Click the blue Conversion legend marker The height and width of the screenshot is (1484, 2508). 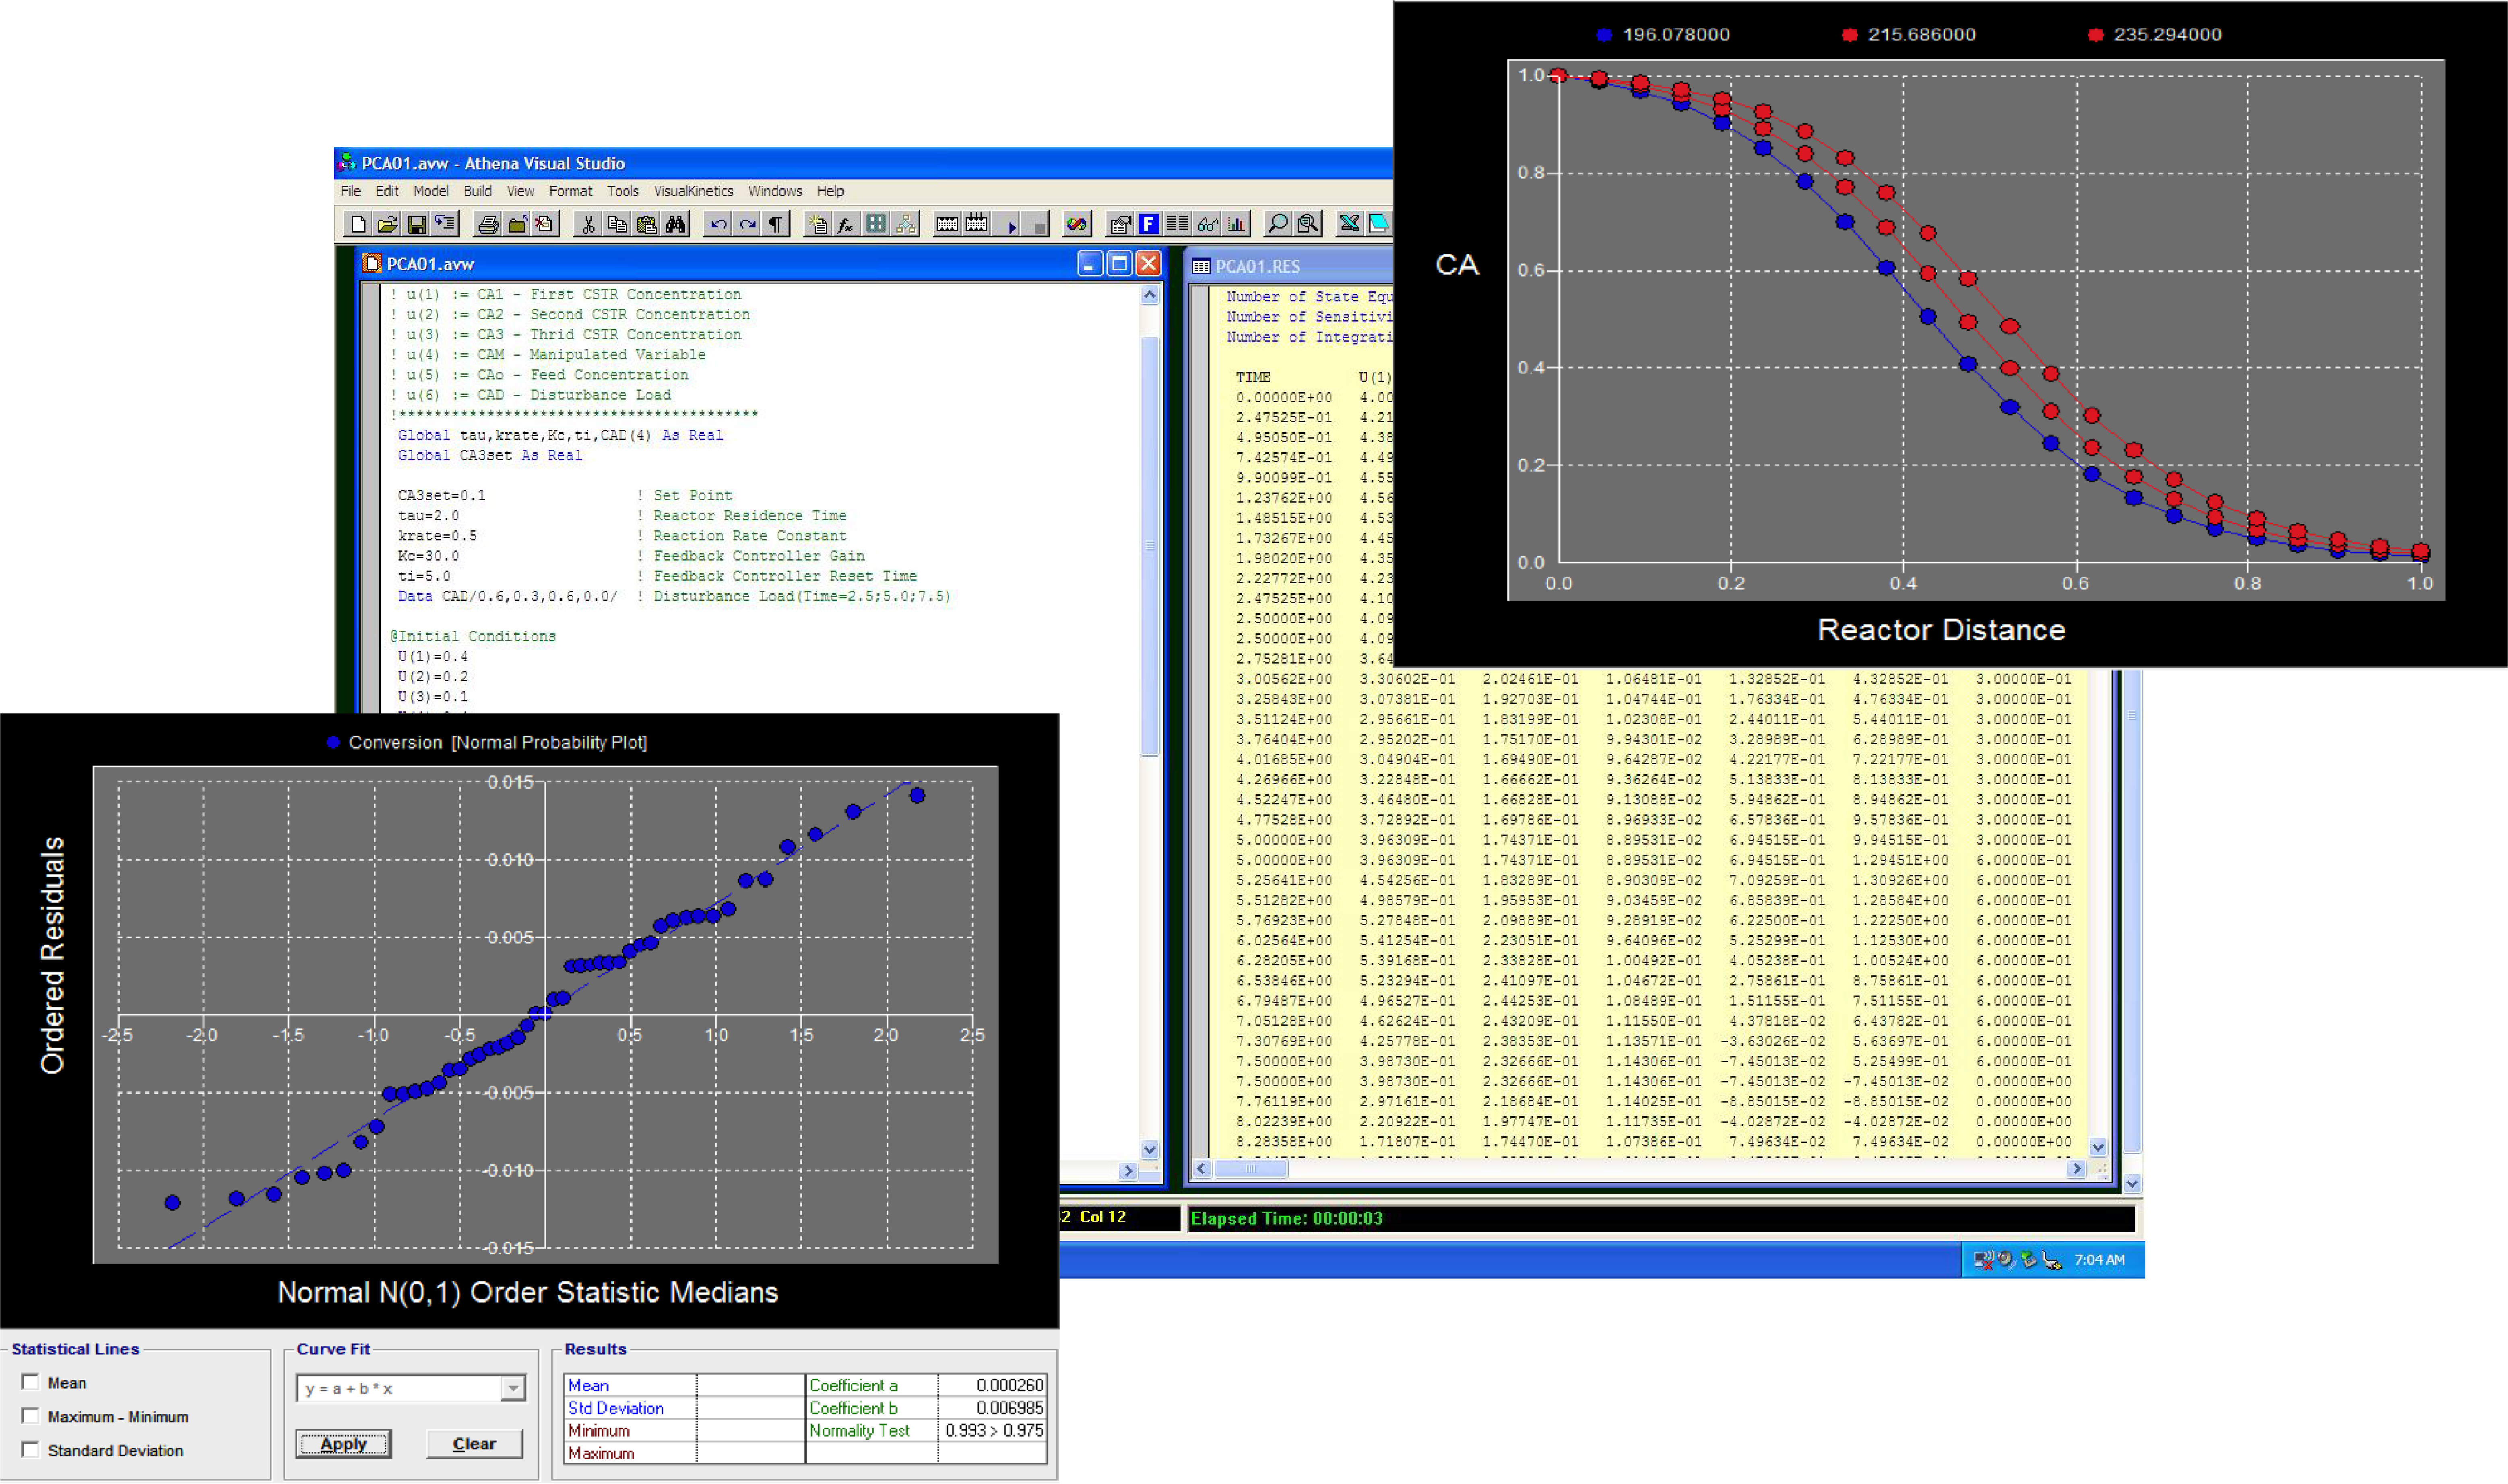333,742
